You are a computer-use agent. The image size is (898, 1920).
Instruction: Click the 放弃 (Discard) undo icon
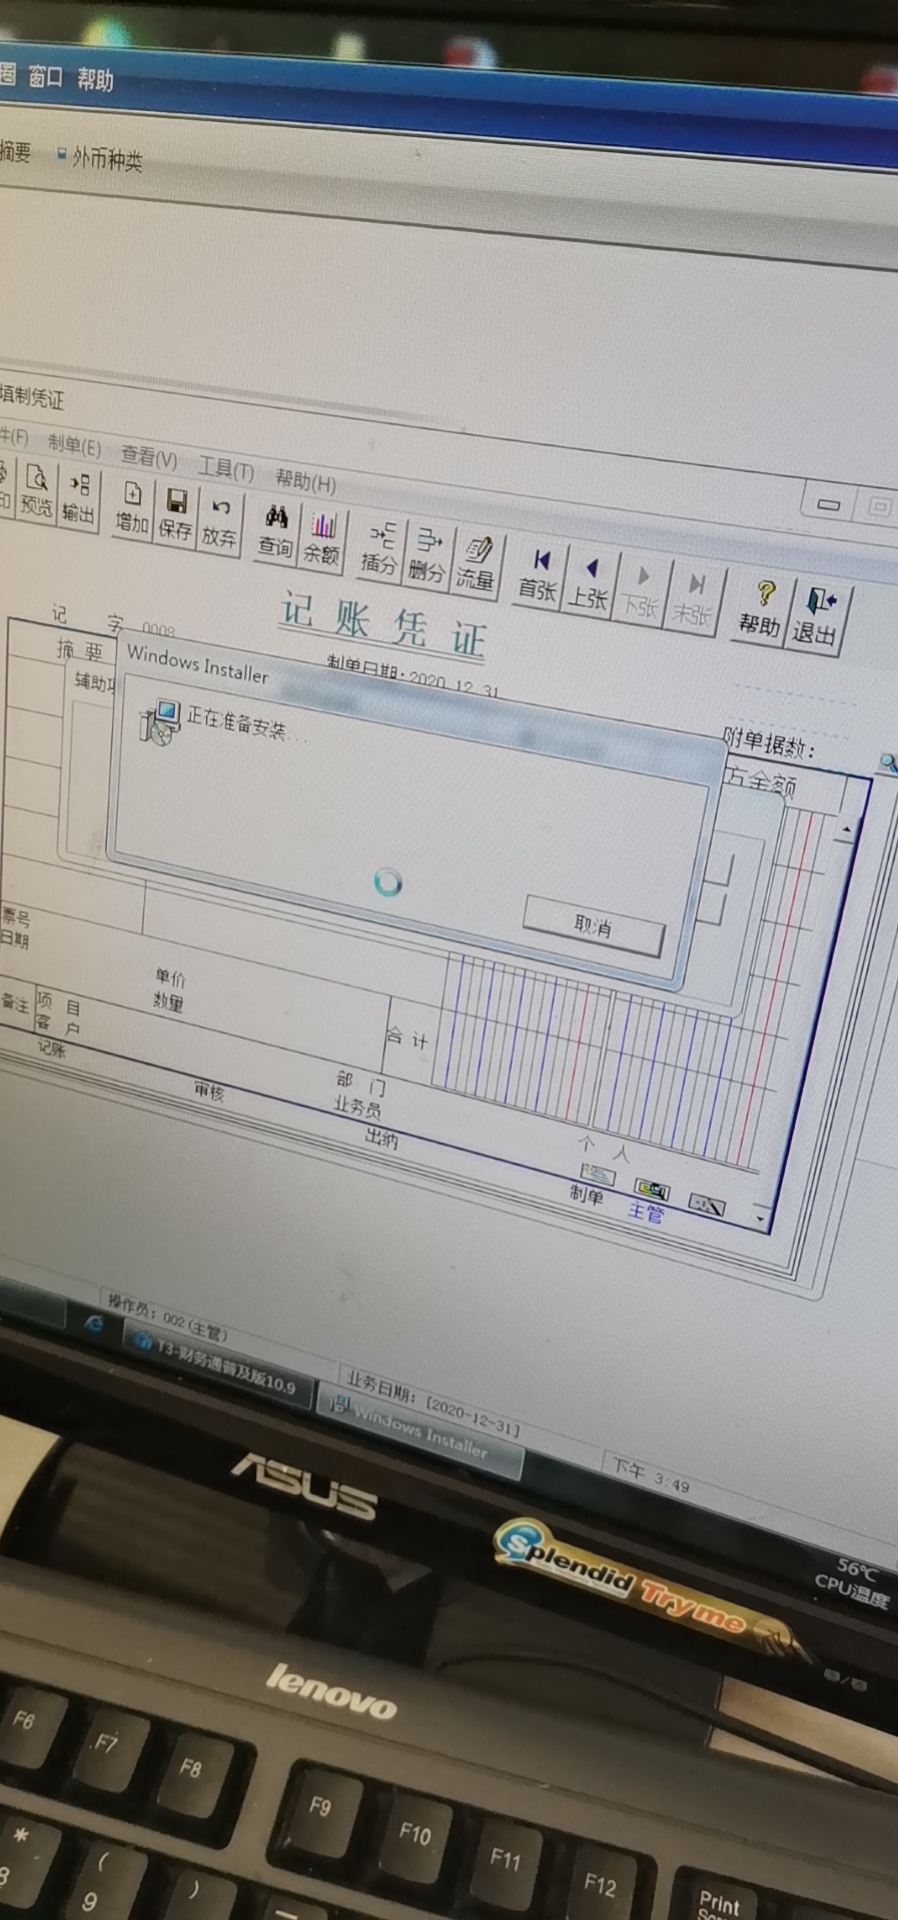pyautogui.click(x=218, y=521)
